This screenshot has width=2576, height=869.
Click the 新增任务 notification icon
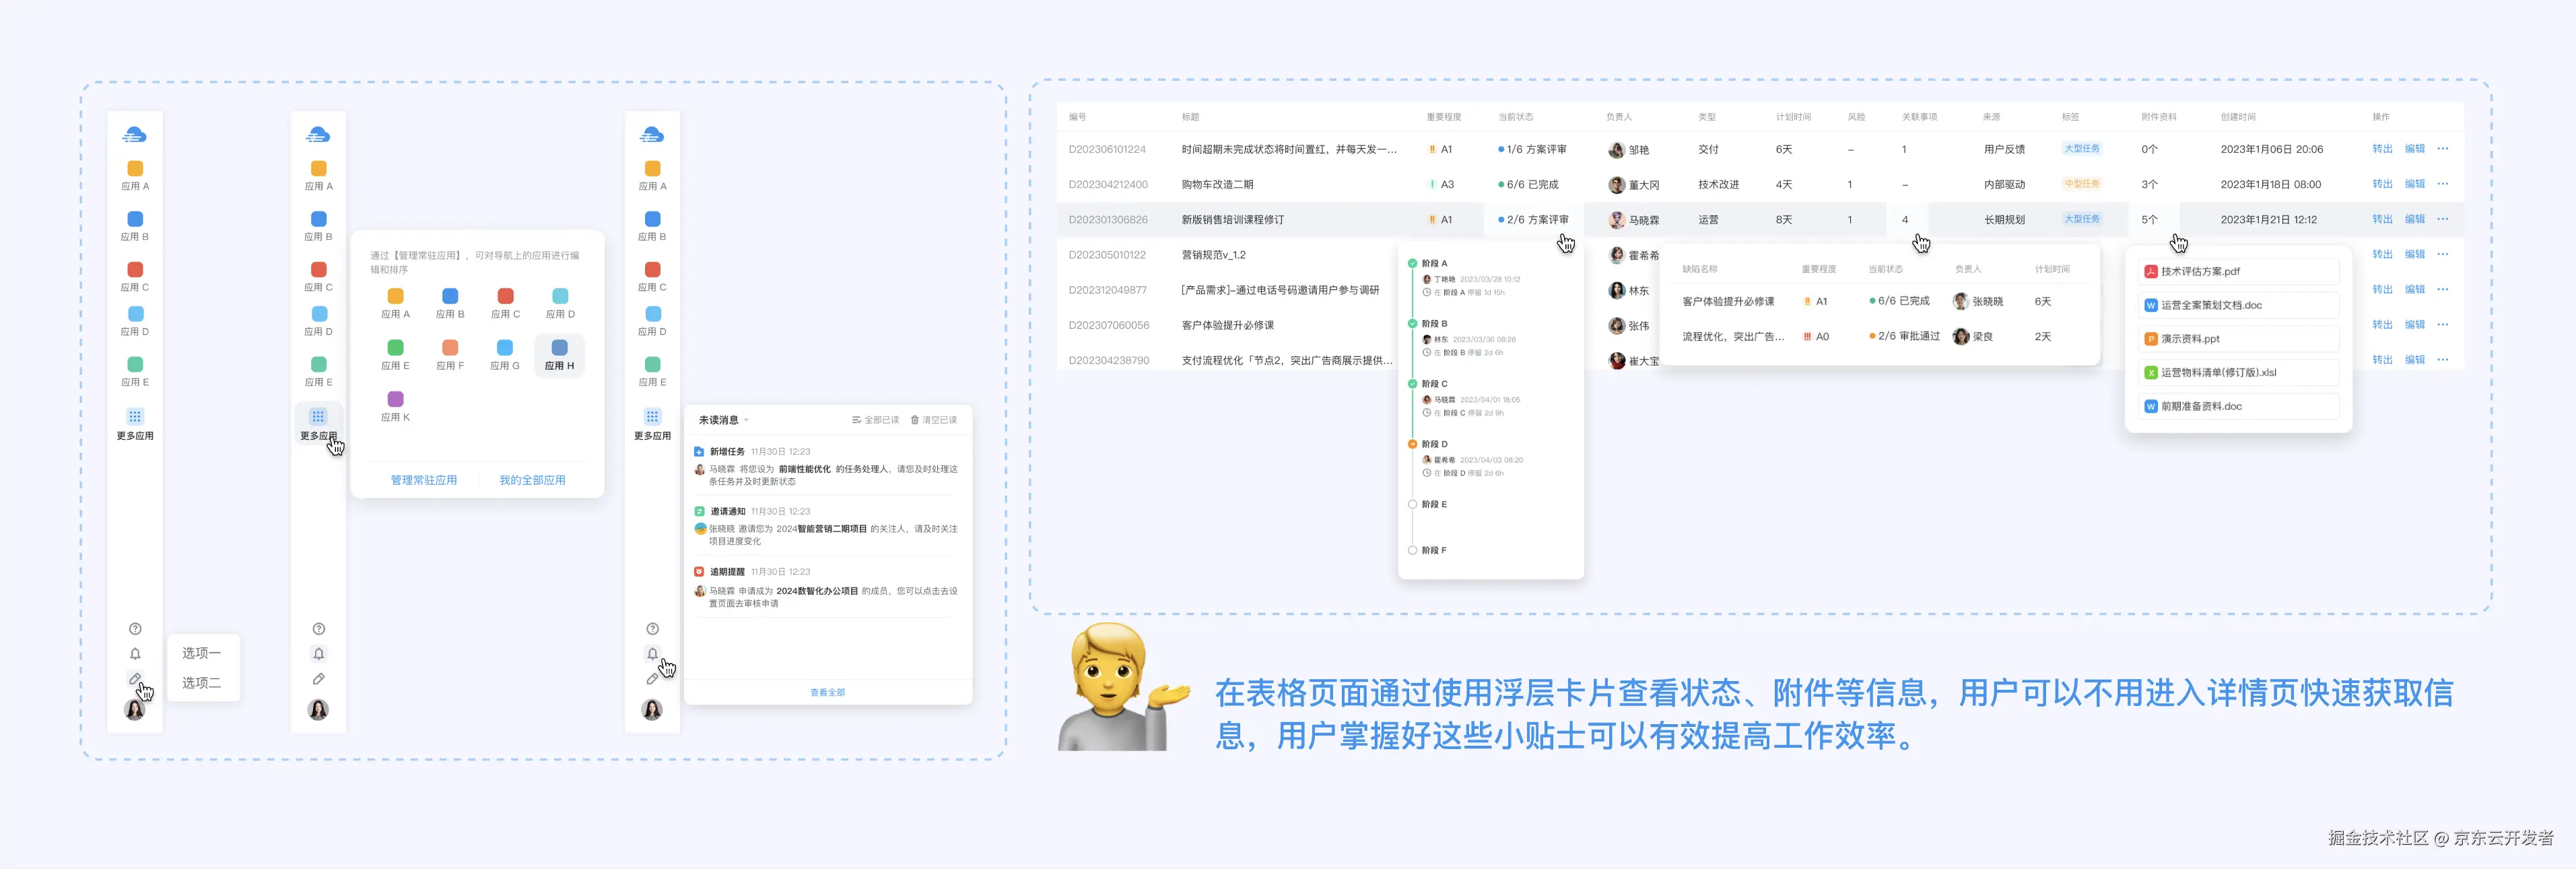(699, 452)
